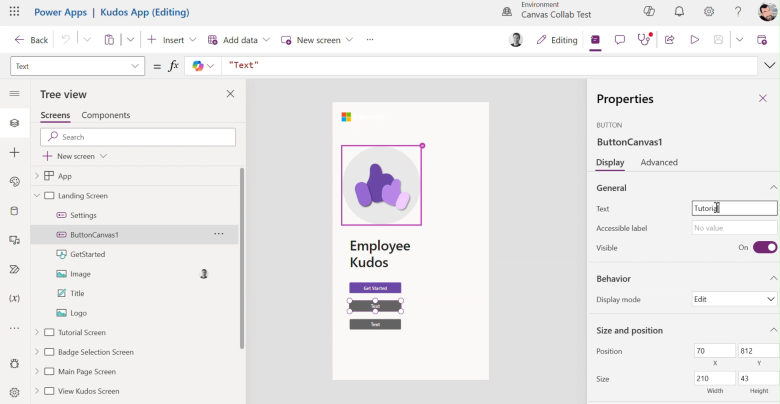Click the Paste clipboard icon
Viewport: 780px width, 404px height.
click(x=109, y=40)
